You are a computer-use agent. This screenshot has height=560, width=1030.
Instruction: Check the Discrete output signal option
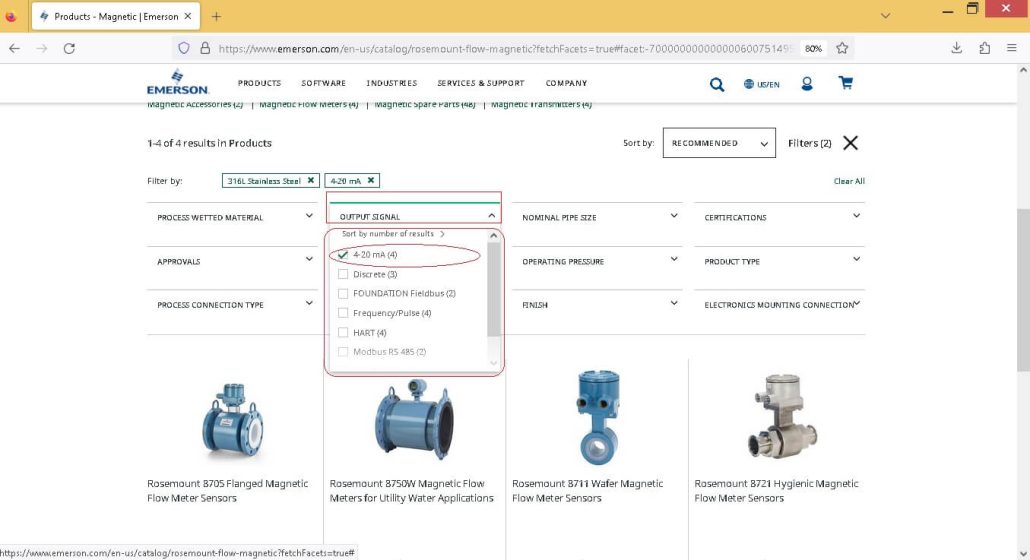(343, 274)
